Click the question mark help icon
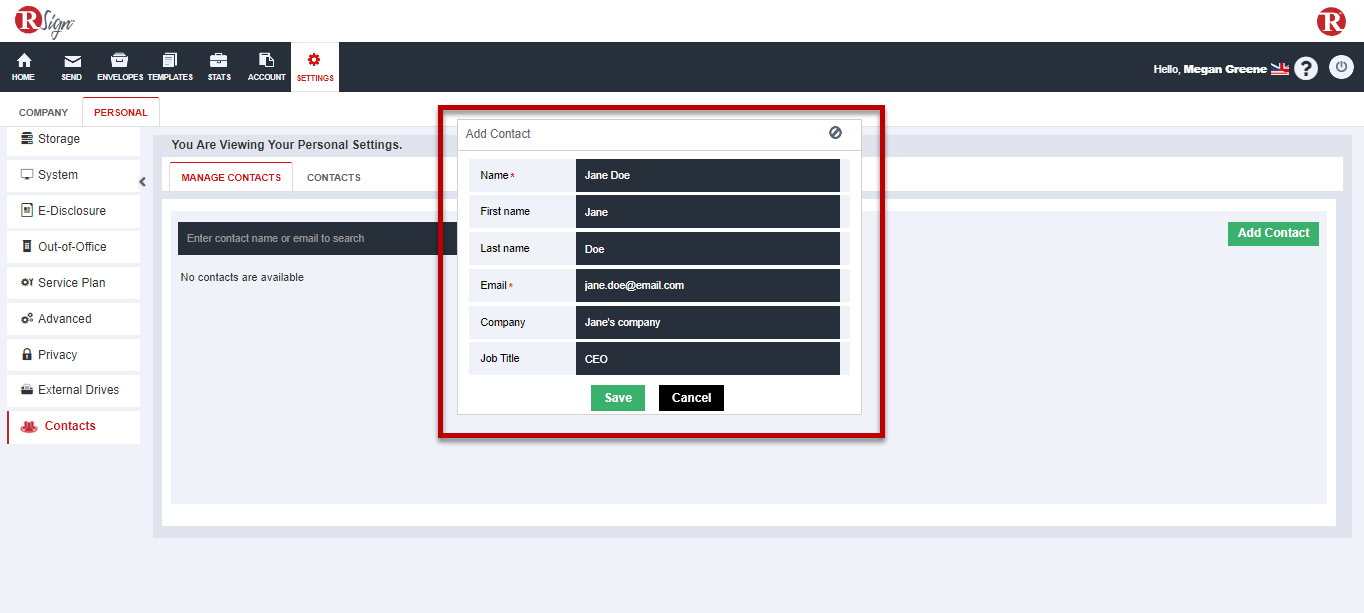The height and width of the screenshot is (613, 1364). (x=1306, y=68)
